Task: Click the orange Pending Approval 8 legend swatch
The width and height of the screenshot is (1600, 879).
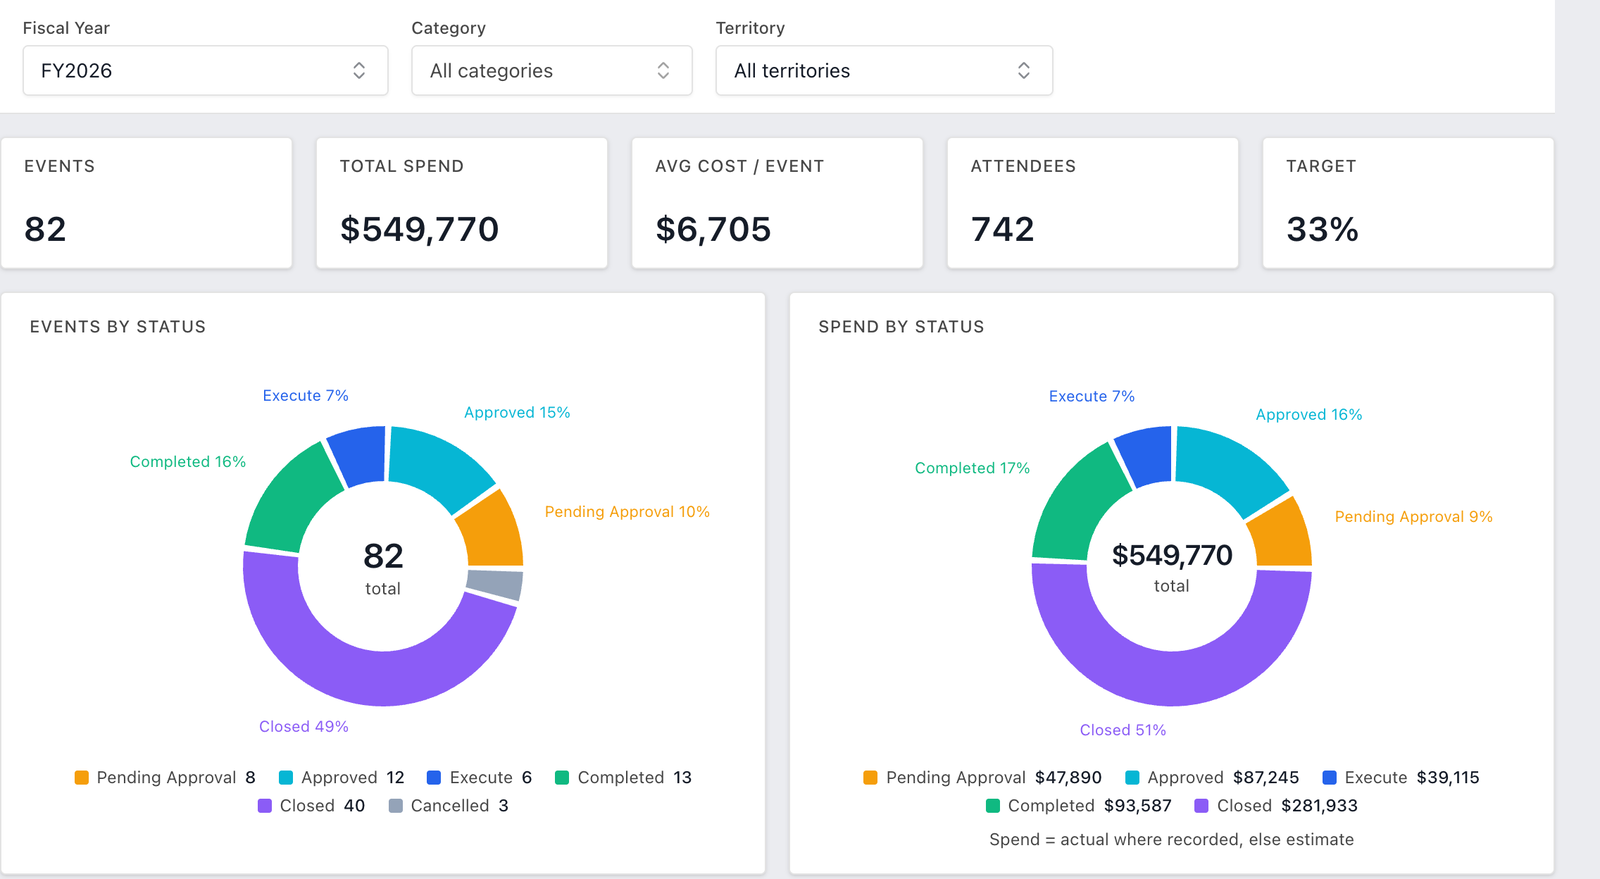Action: pyautogui.click(x=82, y=778)
